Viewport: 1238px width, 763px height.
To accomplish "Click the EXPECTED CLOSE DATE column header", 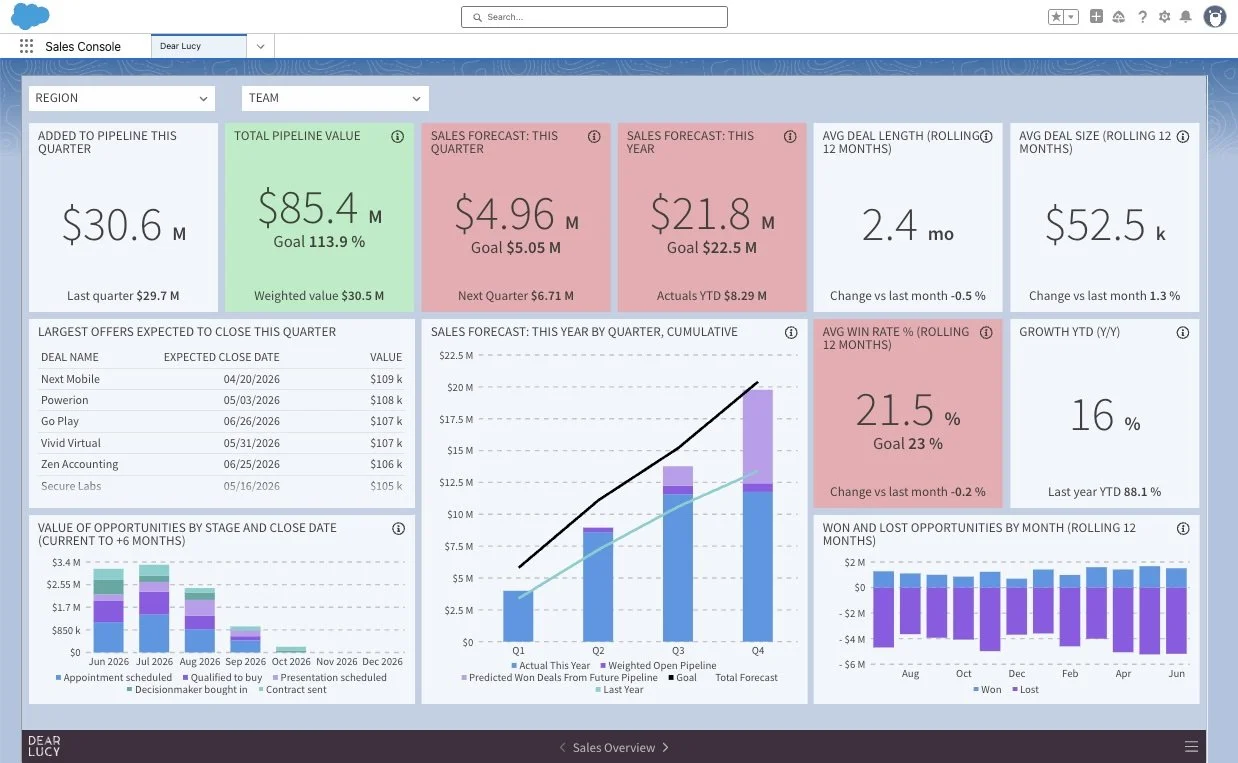I will [x=222, y=357].
